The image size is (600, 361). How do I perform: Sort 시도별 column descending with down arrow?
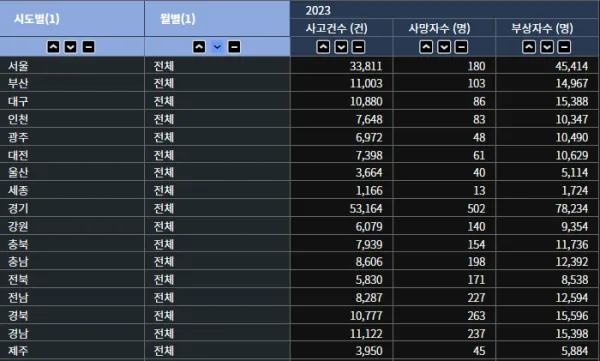click(x=71, y=47)
